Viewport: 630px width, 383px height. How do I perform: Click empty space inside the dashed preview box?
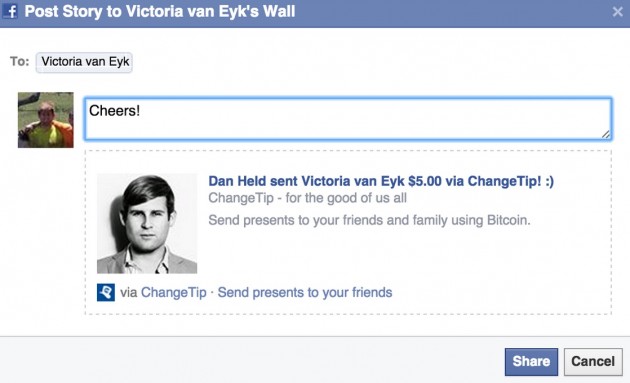pyautogui.click(x=402, y=257)
